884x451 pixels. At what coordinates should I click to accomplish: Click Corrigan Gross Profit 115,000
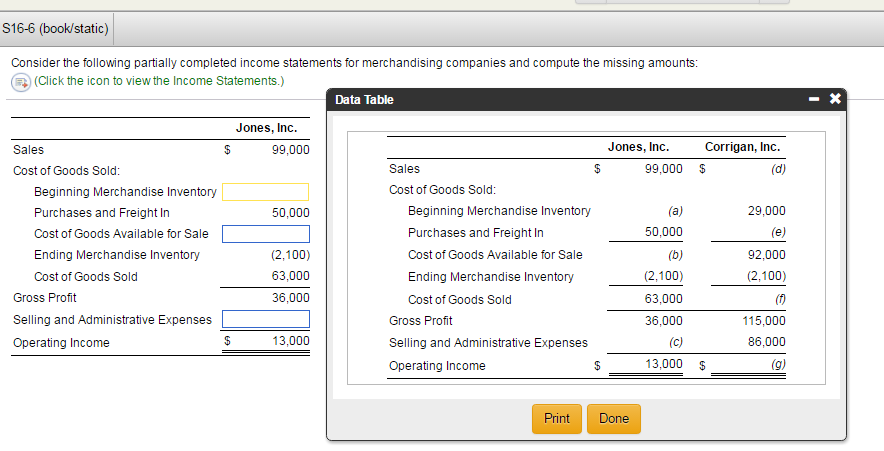pos(764,321)
